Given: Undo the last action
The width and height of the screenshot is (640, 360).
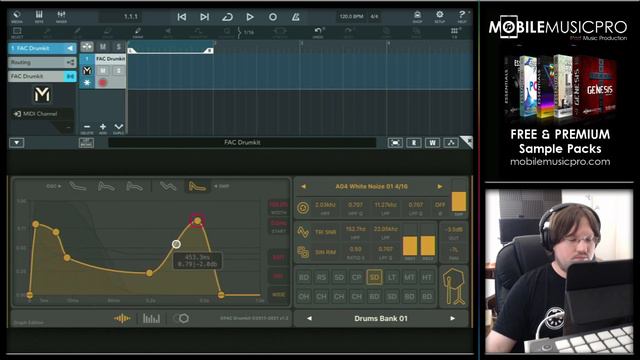Looking at the screenshot, I should (x=318, y=33).
